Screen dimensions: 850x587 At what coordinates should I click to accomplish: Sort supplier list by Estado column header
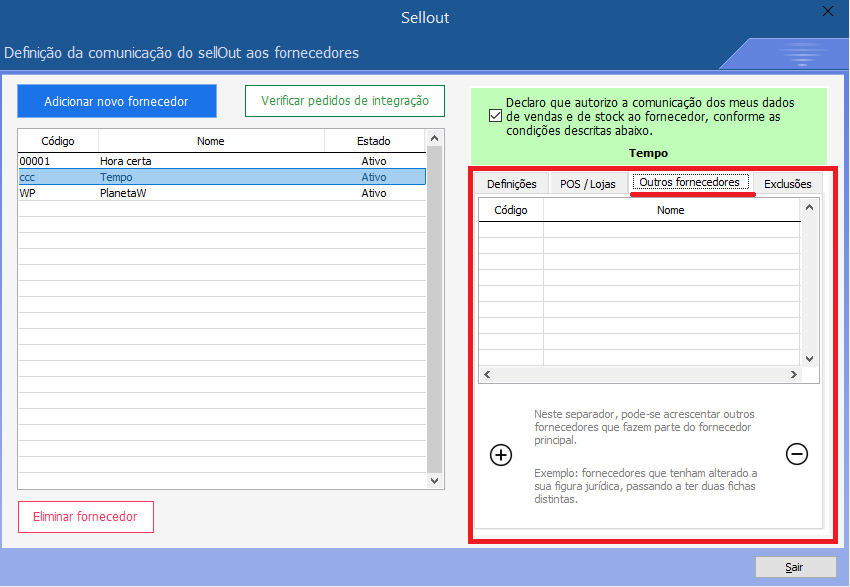point(373,141)
